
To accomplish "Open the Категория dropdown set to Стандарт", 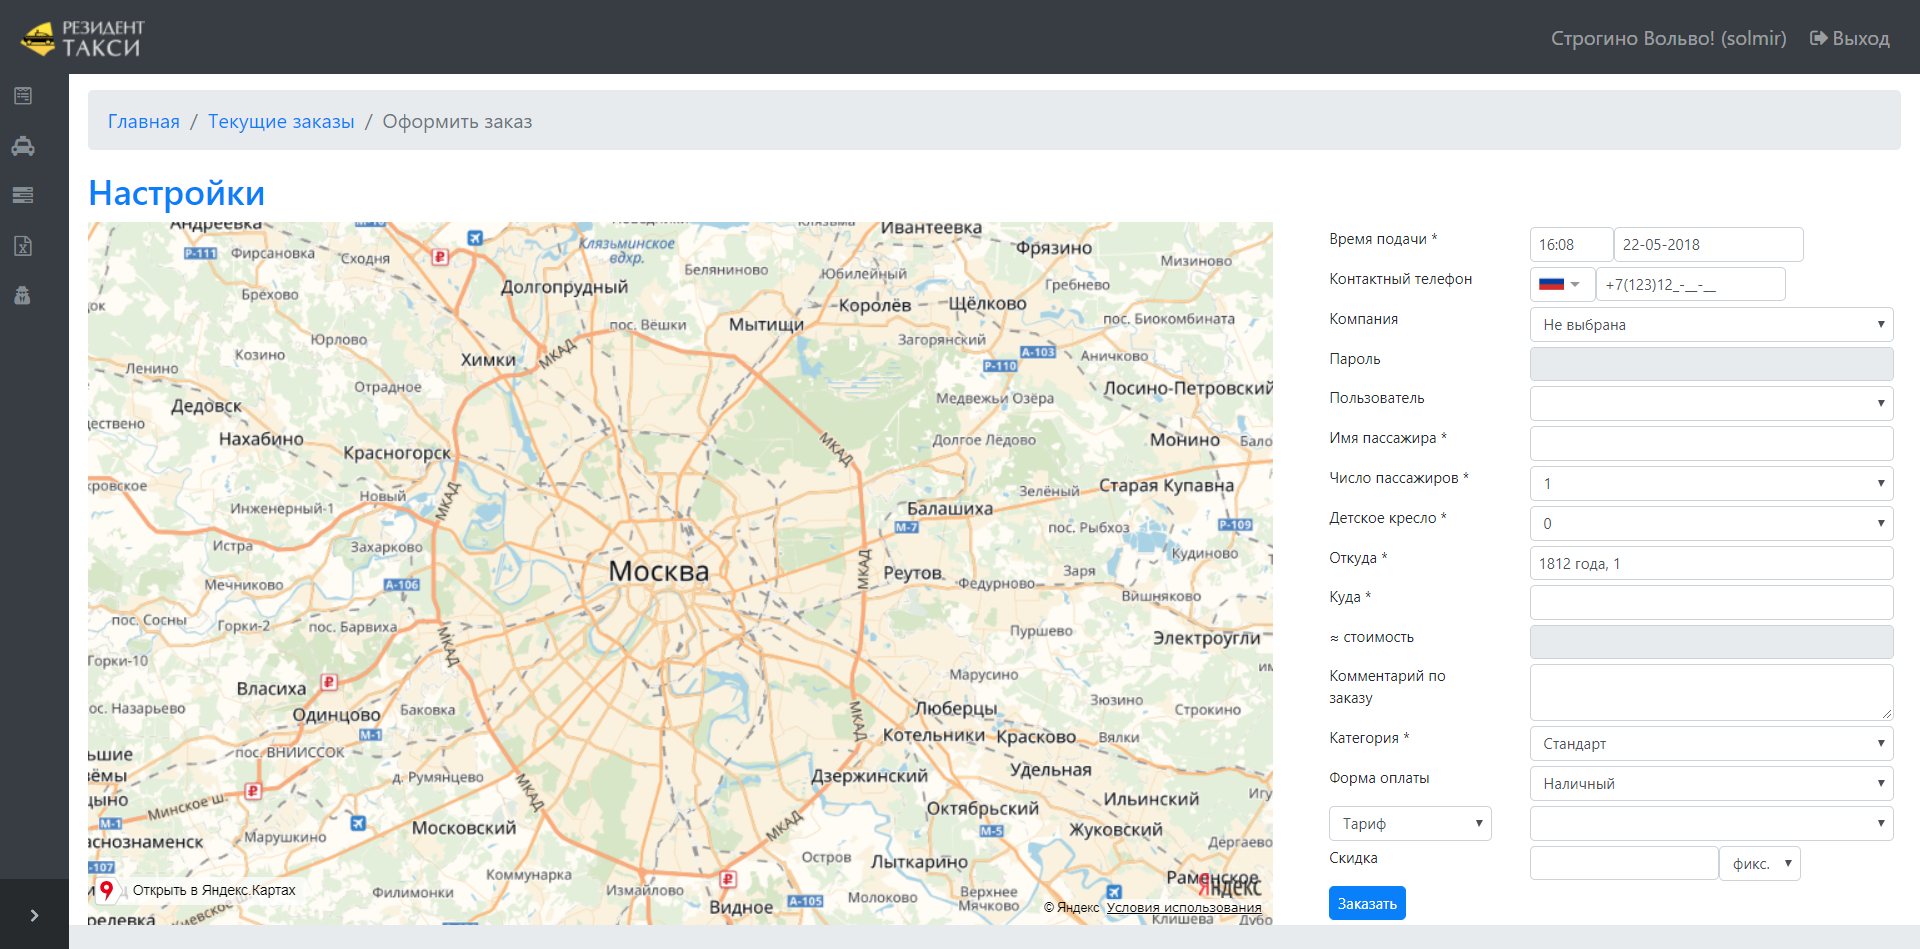I will pos(1710,744).
